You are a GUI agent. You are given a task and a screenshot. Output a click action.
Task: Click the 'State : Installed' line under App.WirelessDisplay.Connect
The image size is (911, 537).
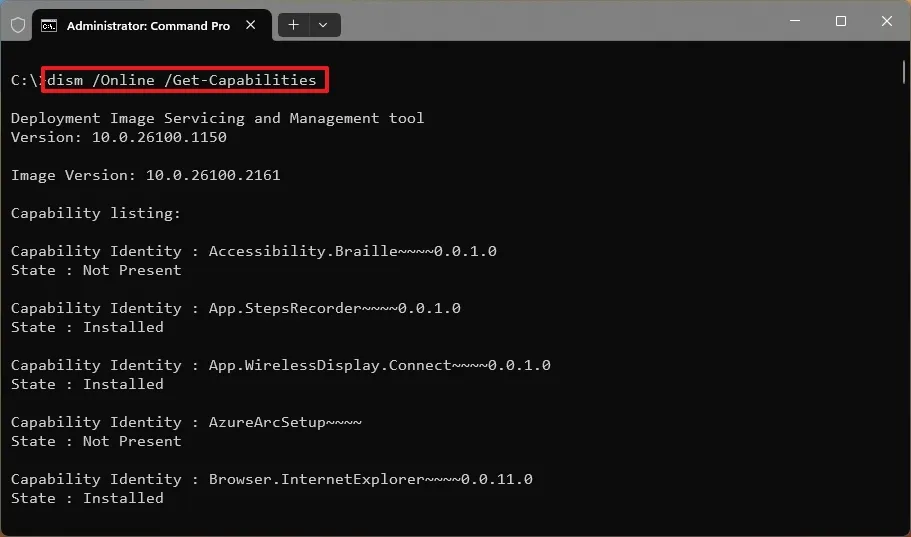[87, 384]
